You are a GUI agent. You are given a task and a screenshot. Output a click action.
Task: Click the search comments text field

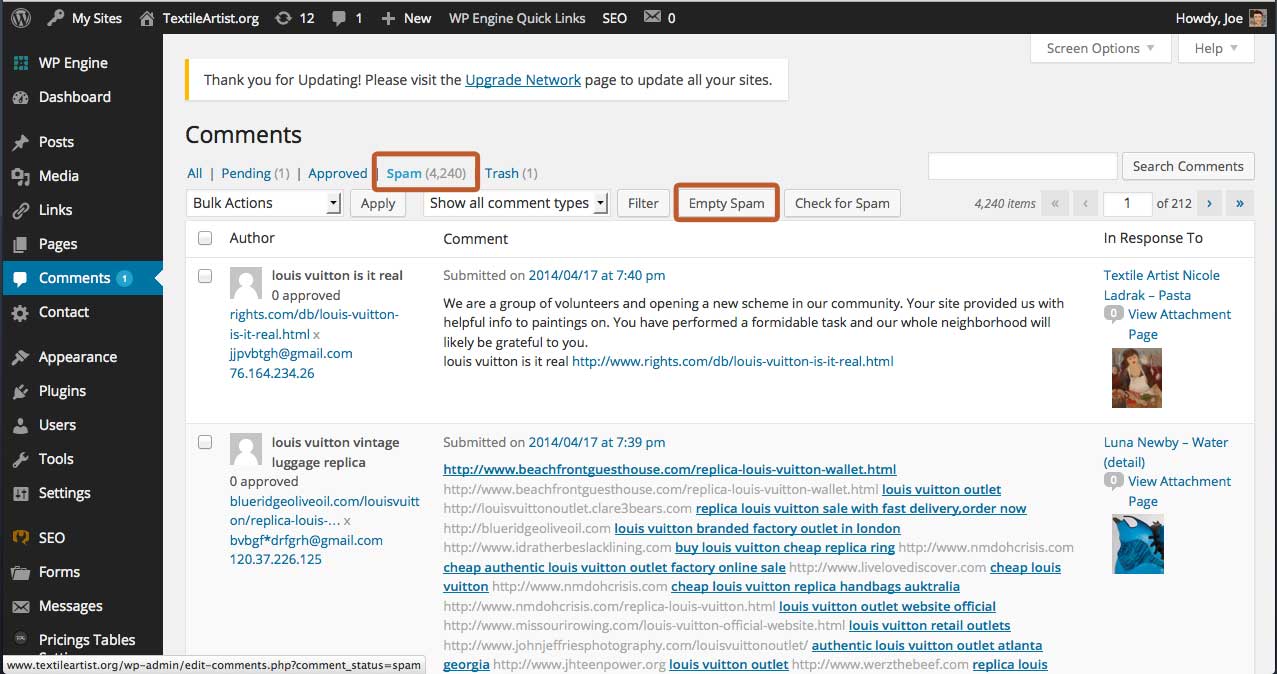click(x=1022, y=166)
